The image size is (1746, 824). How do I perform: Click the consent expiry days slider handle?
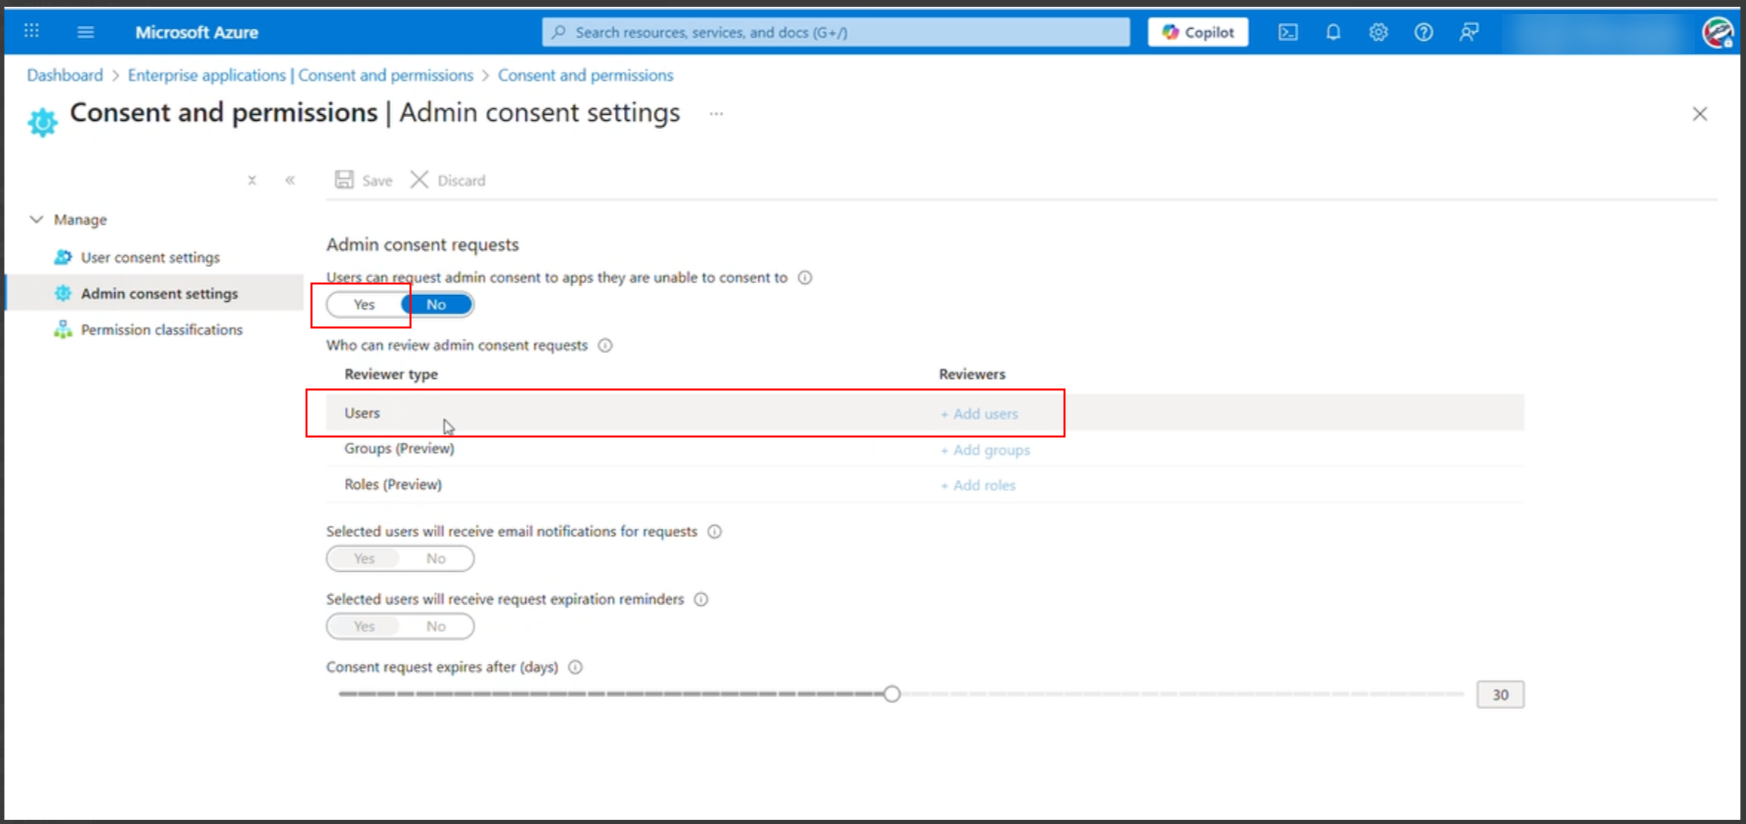click(x=892, y=694)
